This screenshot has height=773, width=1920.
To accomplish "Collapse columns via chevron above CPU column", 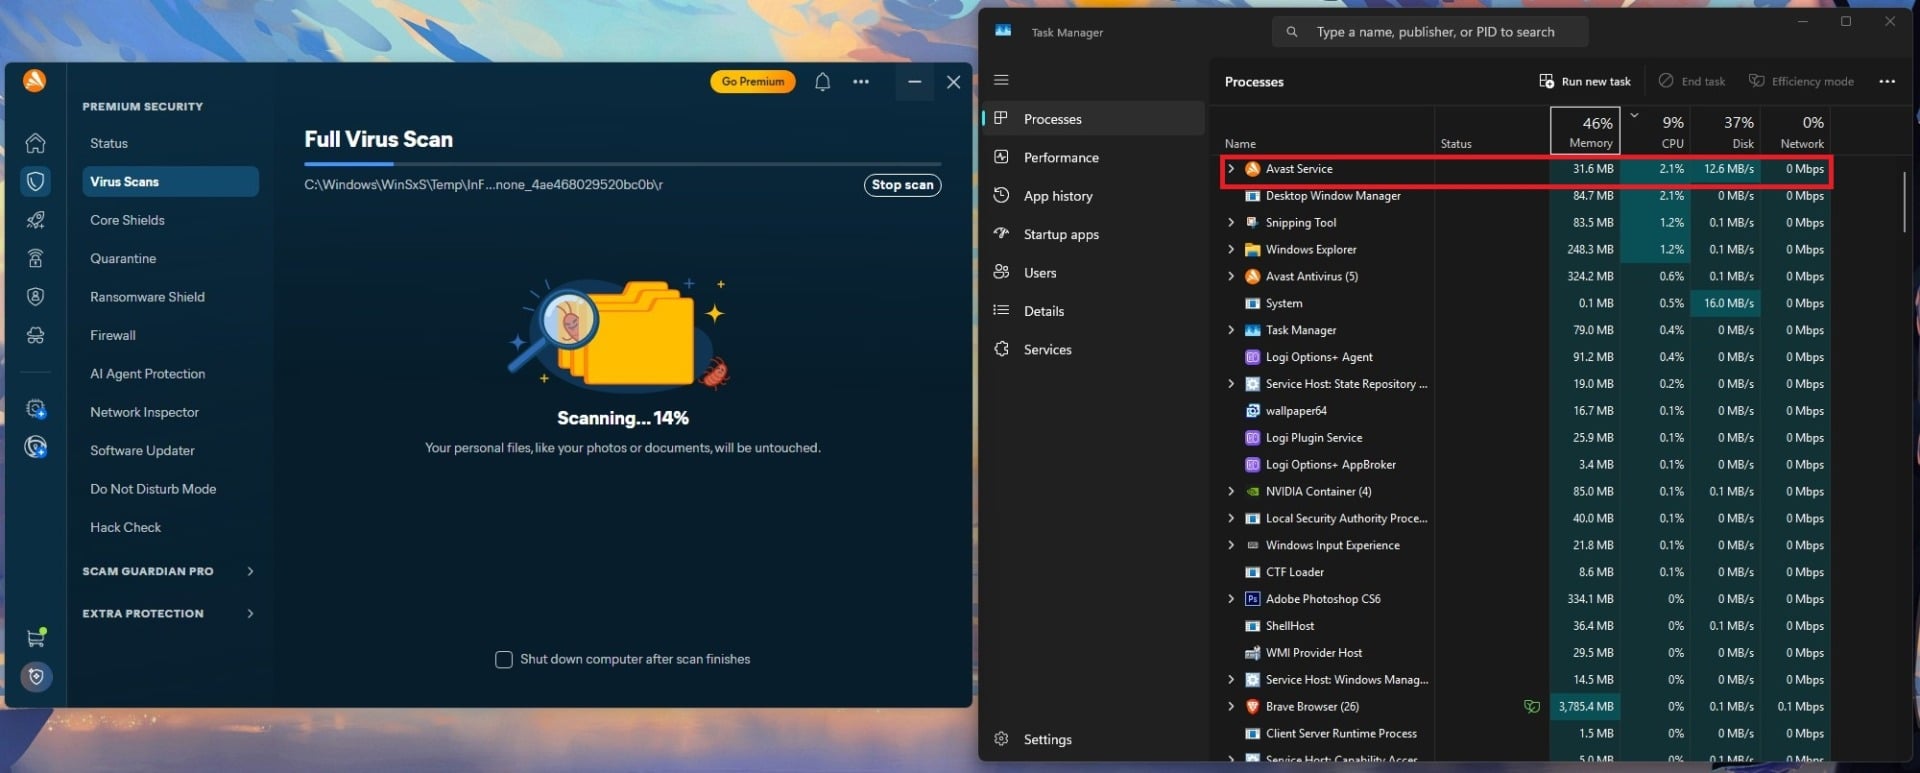I will [1634, 116].
